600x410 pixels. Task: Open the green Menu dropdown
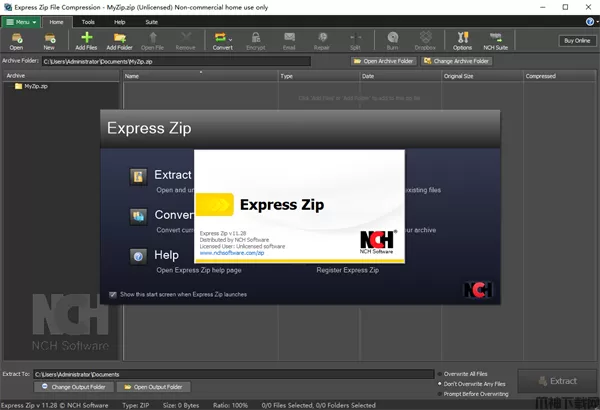pos(20,20)
